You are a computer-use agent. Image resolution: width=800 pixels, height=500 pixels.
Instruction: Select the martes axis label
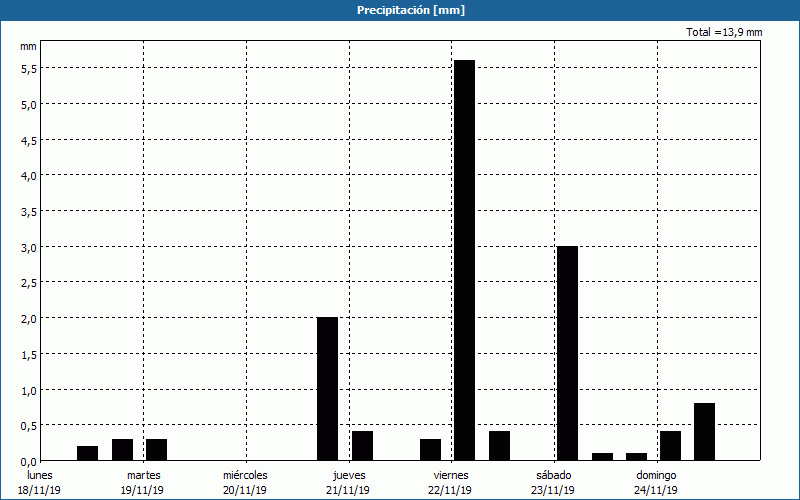click(144, 475)
